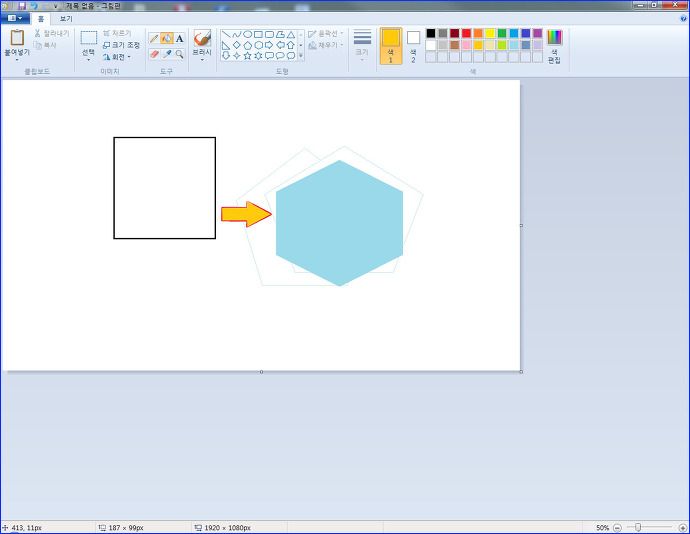The width and height of the screenshot is (690, 534).
Task: Click the Crop (자르기) button
Action: pos(117,33)
